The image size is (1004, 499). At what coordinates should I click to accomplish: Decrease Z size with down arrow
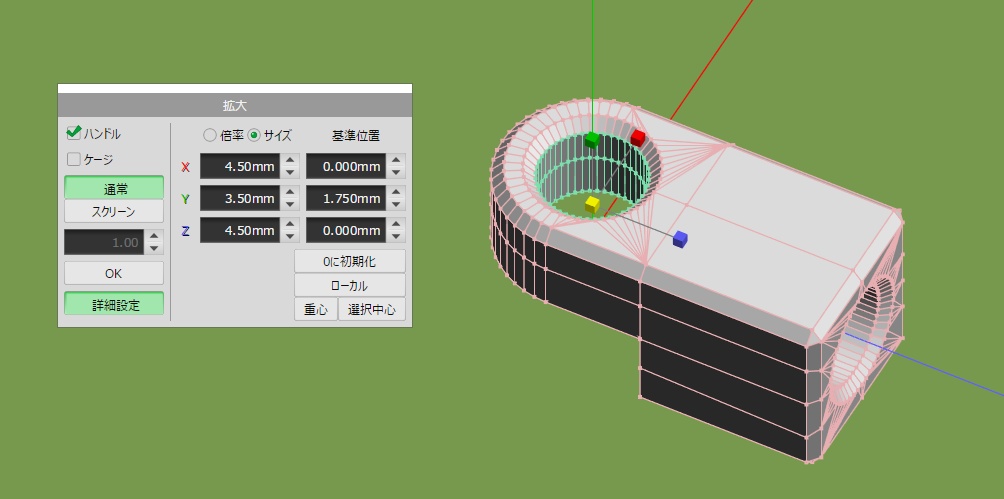290,236
